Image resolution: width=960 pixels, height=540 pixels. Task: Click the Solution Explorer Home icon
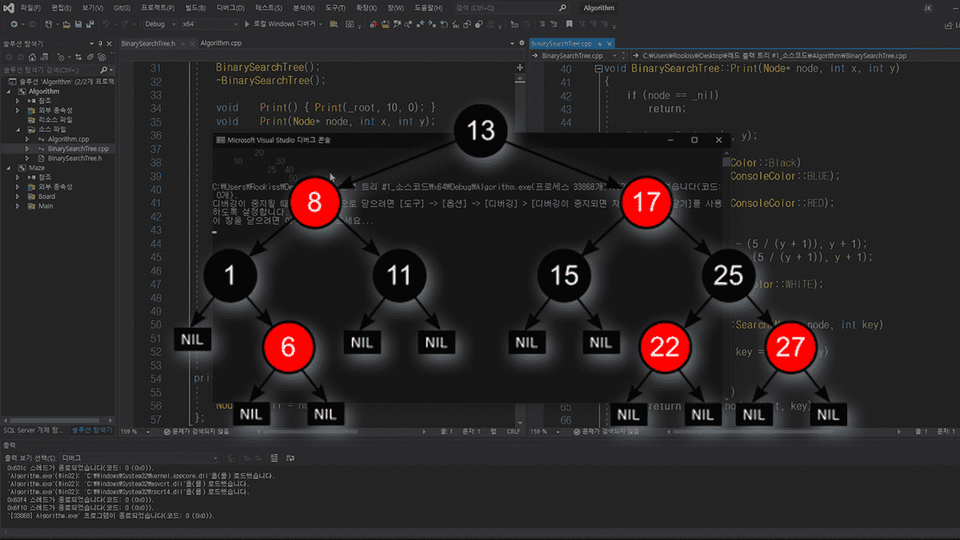point(32,57)
